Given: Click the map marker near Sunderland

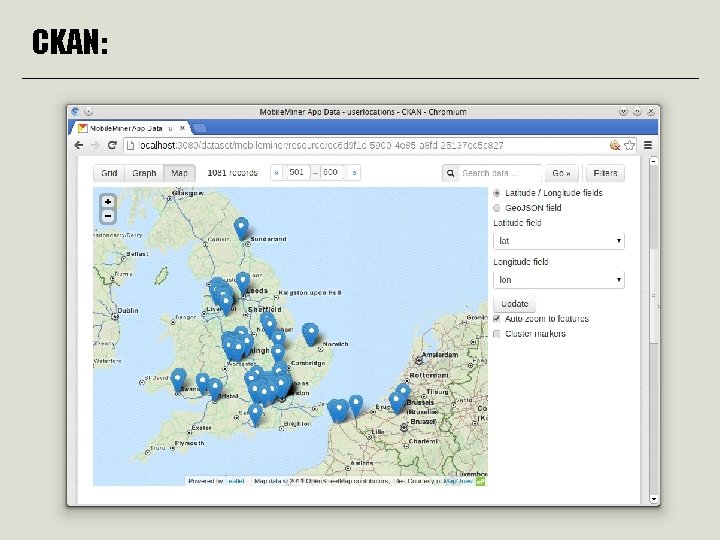Looking at the screenshot, I should [241, 228].
